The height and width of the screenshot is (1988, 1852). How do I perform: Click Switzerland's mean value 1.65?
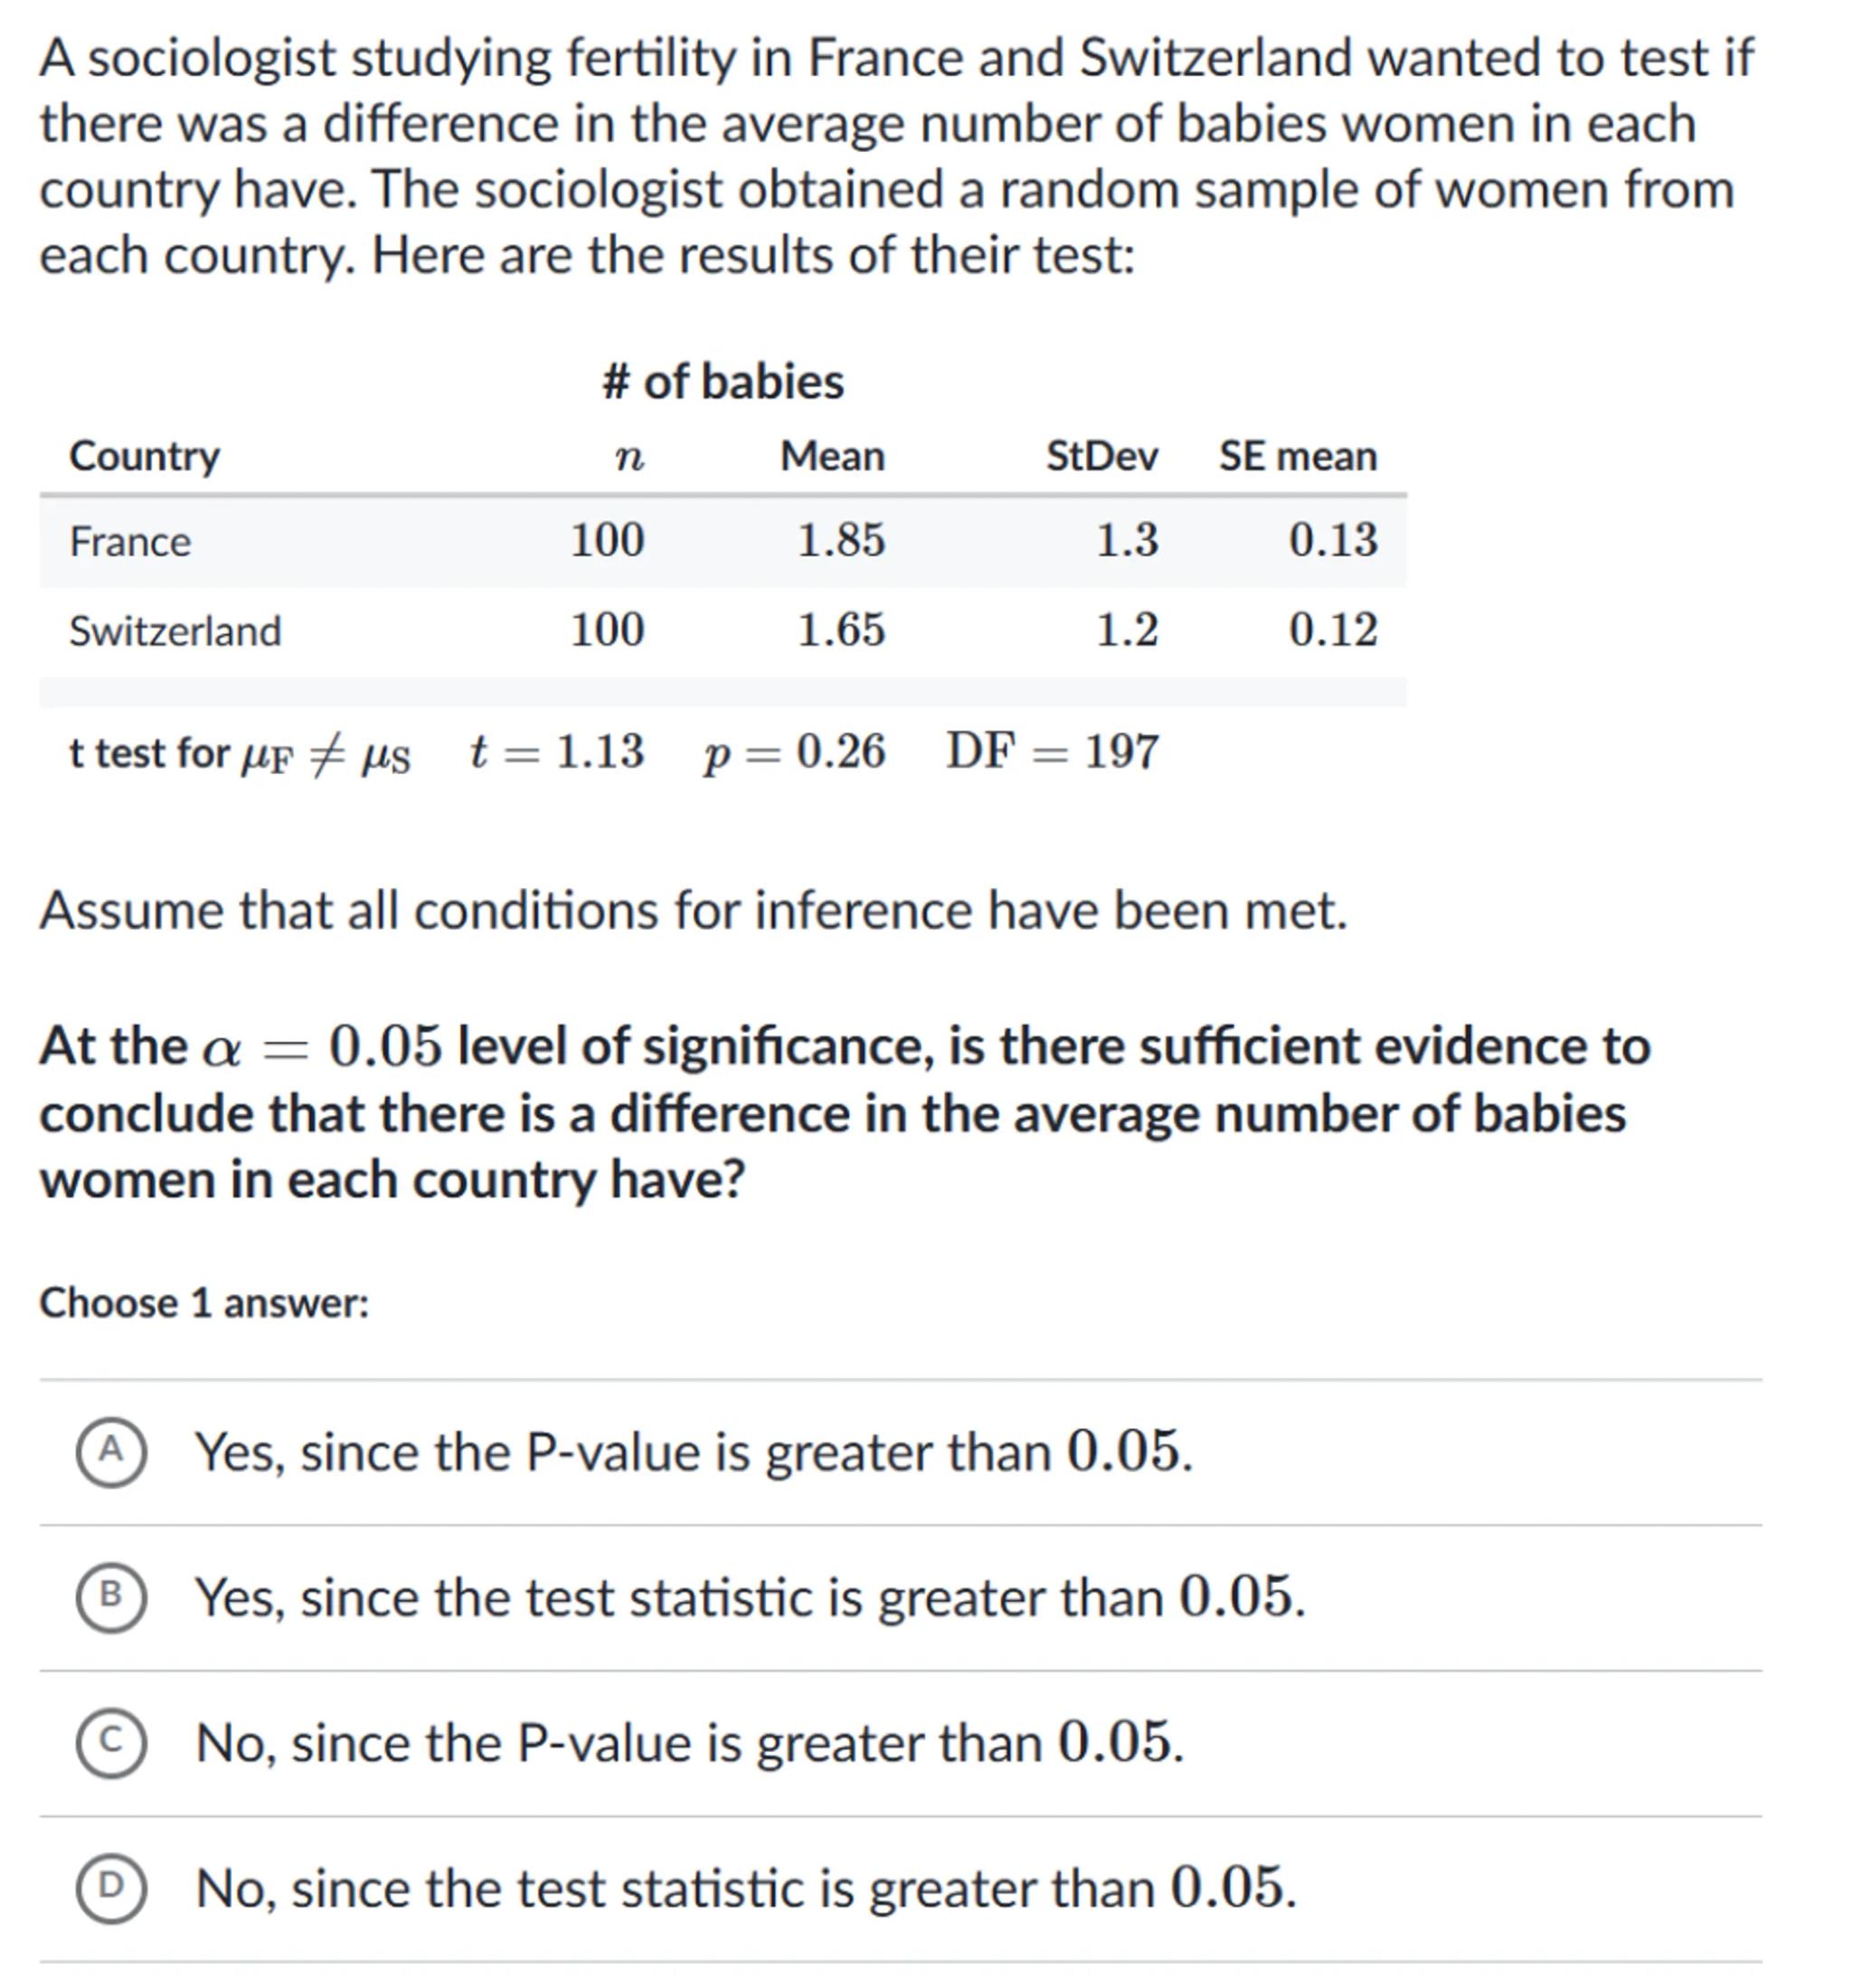pos(840,630)
